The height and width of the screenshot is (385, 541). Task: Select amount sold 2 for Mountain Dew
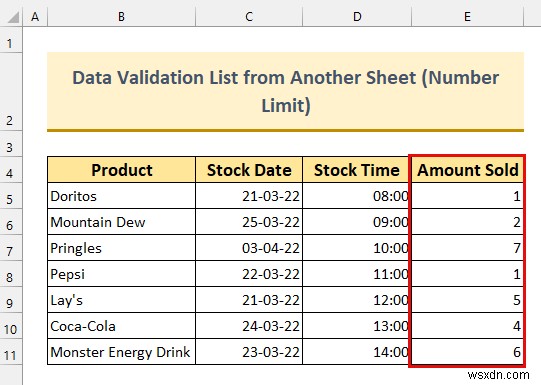coord(468,222)
